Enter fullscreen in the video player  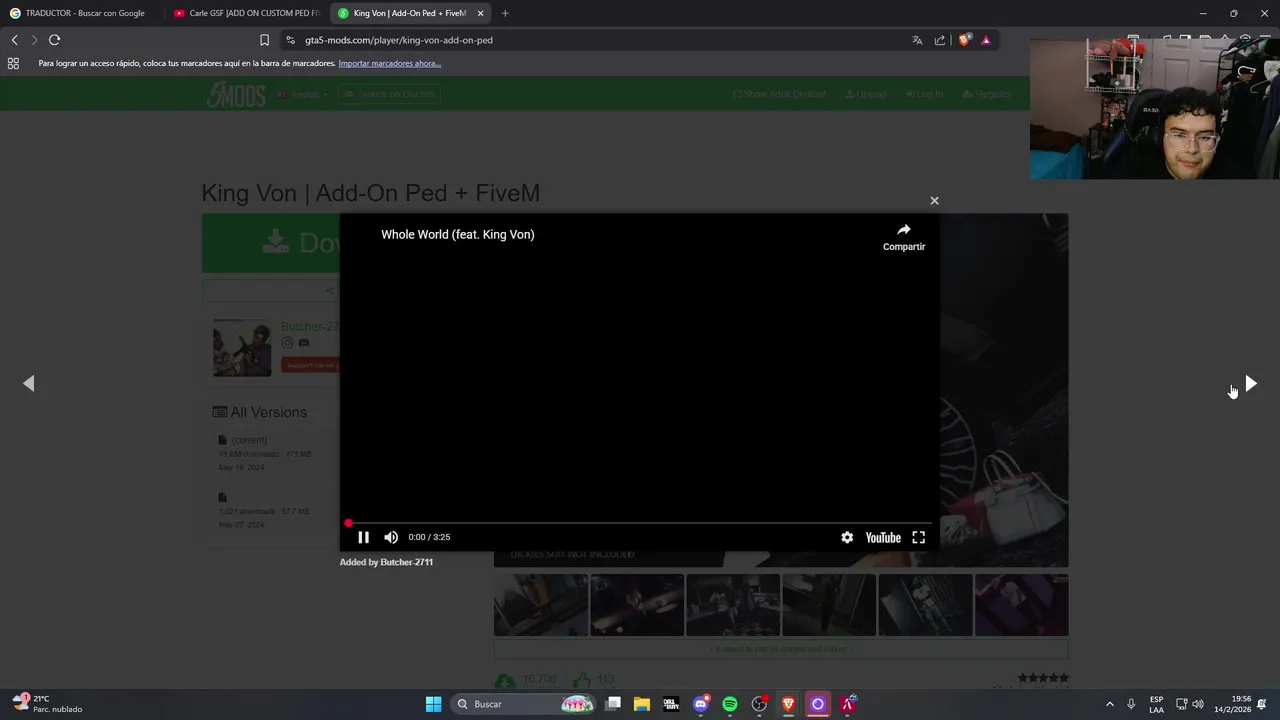pos(918,537)
